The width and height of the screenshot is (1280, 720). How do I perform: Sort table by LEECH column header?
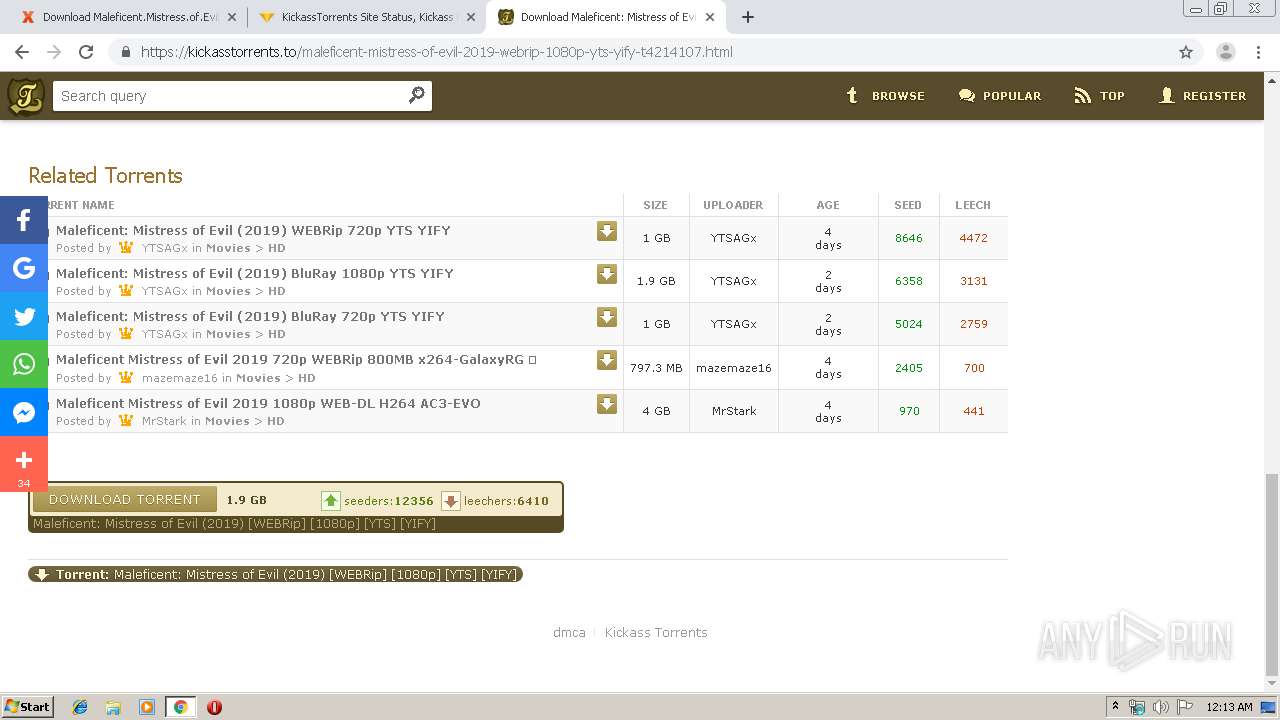click(x=973, y=205)
